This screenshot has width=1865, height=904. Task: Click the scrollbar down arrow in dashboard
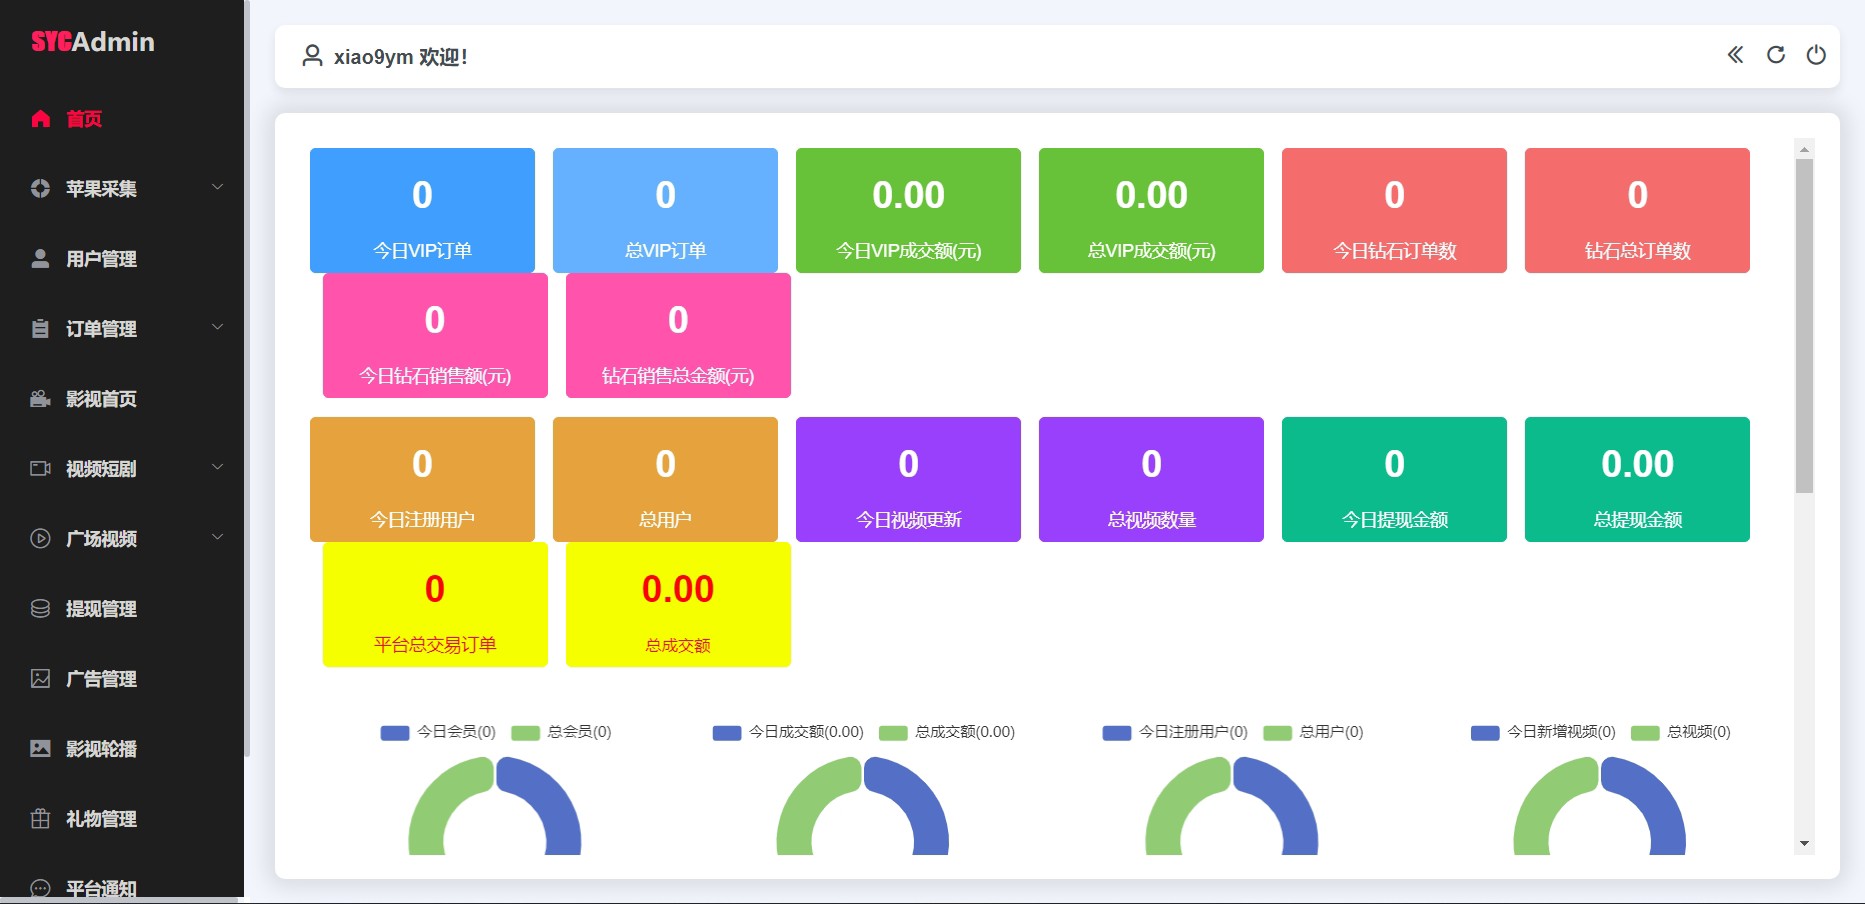click(1804, 844)
